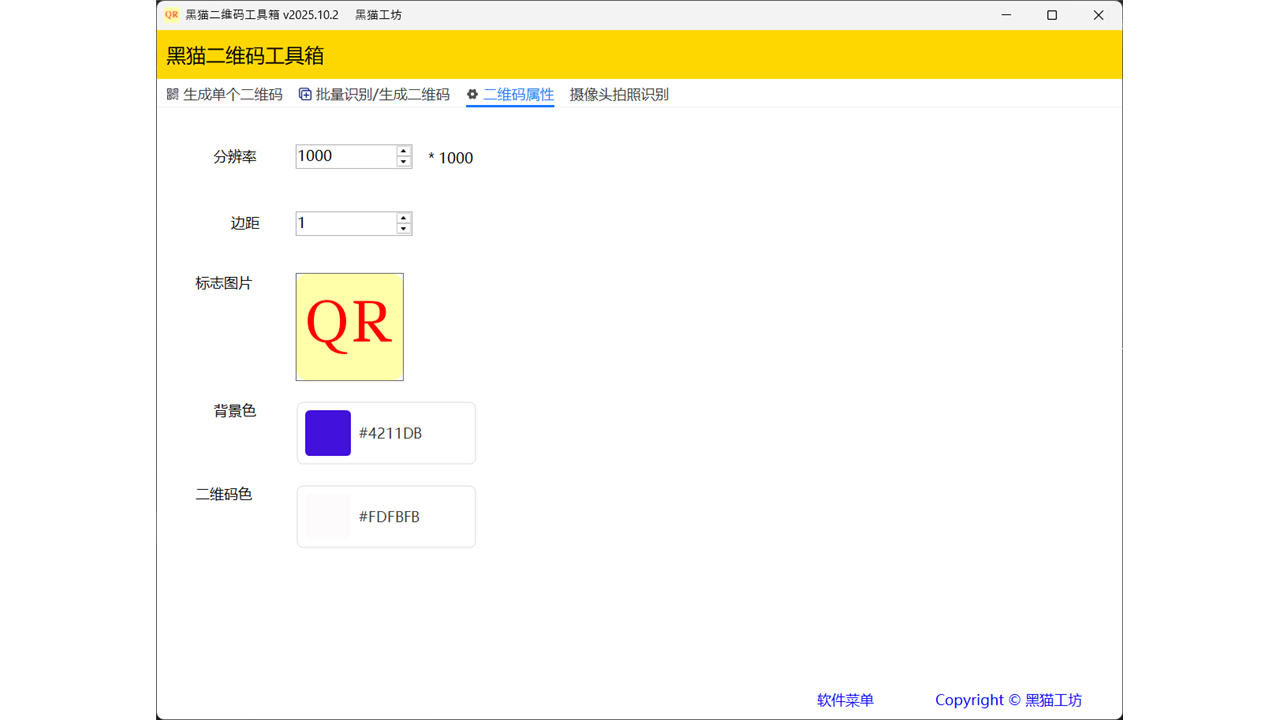The image size is (1280, 720).
Task: Open the purple 背景色 color swatch
Action: pyautogui.click(x=328, y=433)
